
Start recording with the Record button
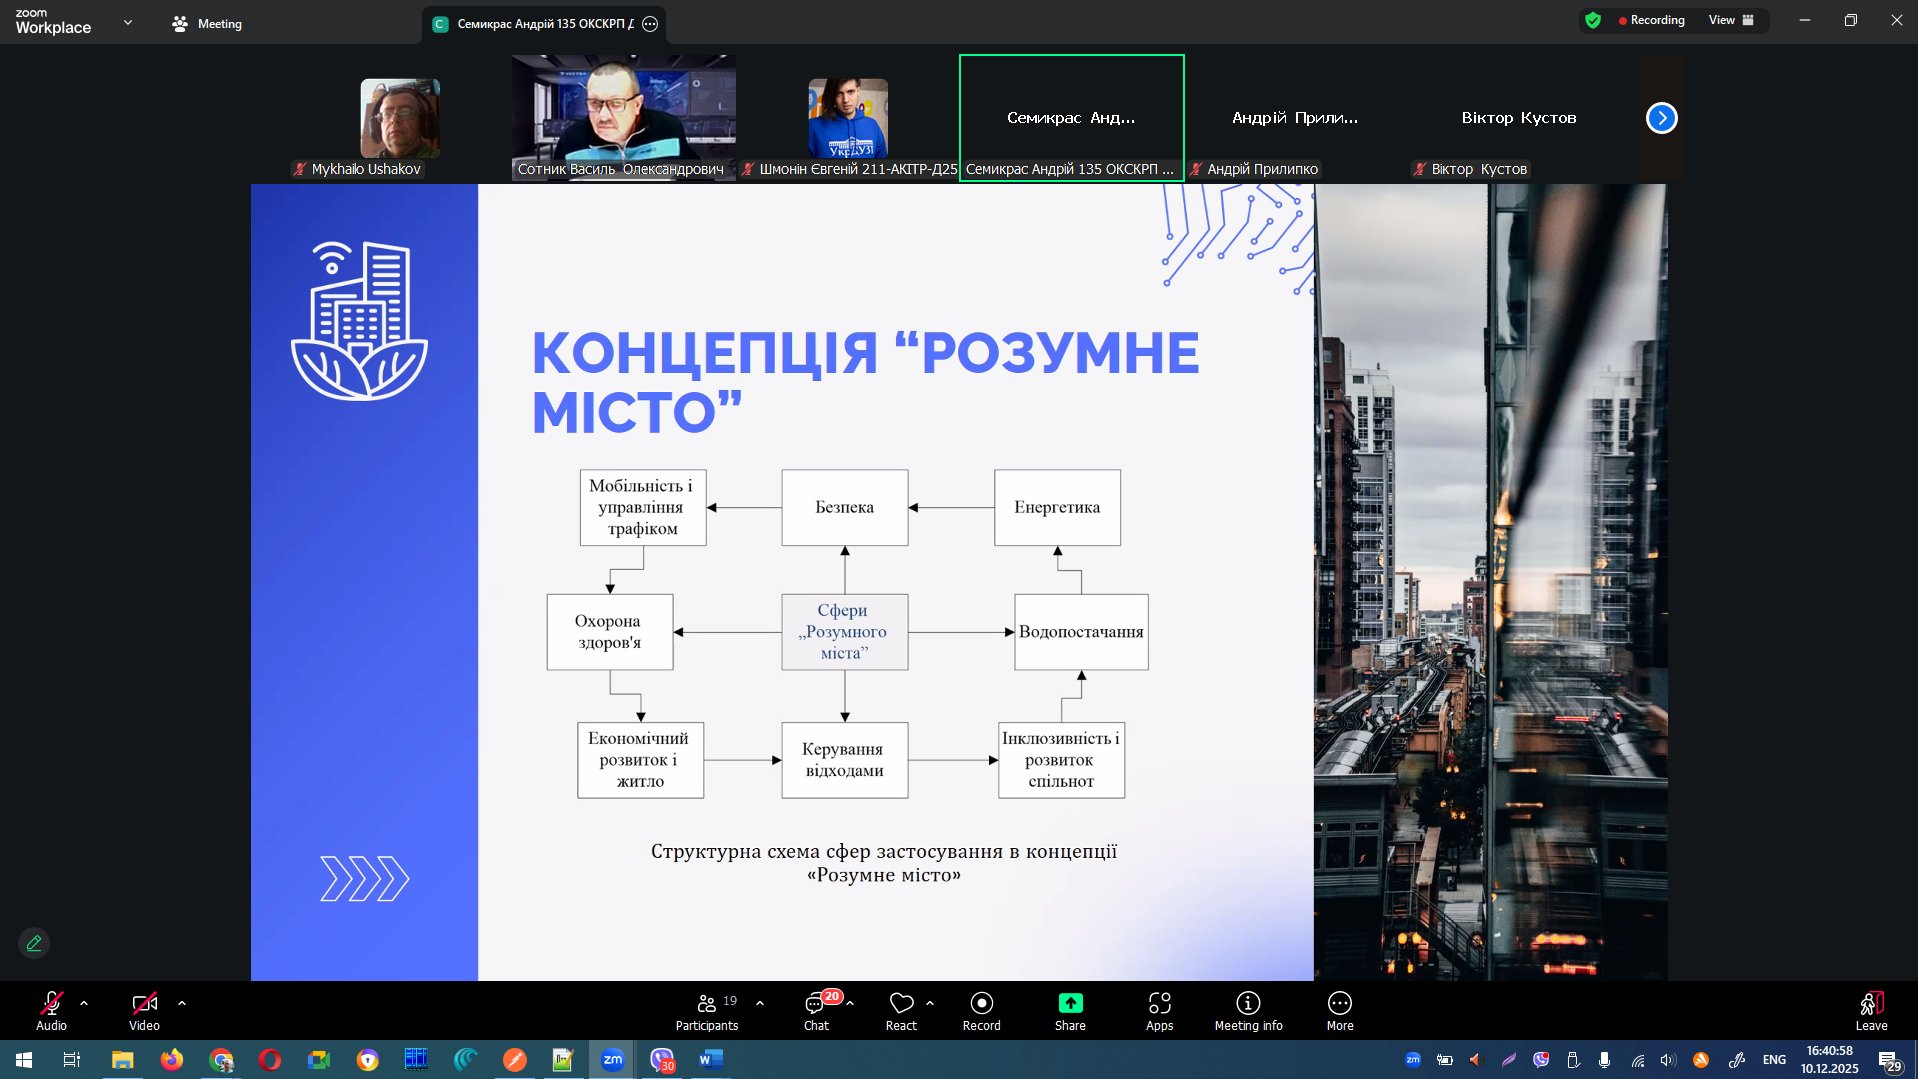tap(981, 1010)
